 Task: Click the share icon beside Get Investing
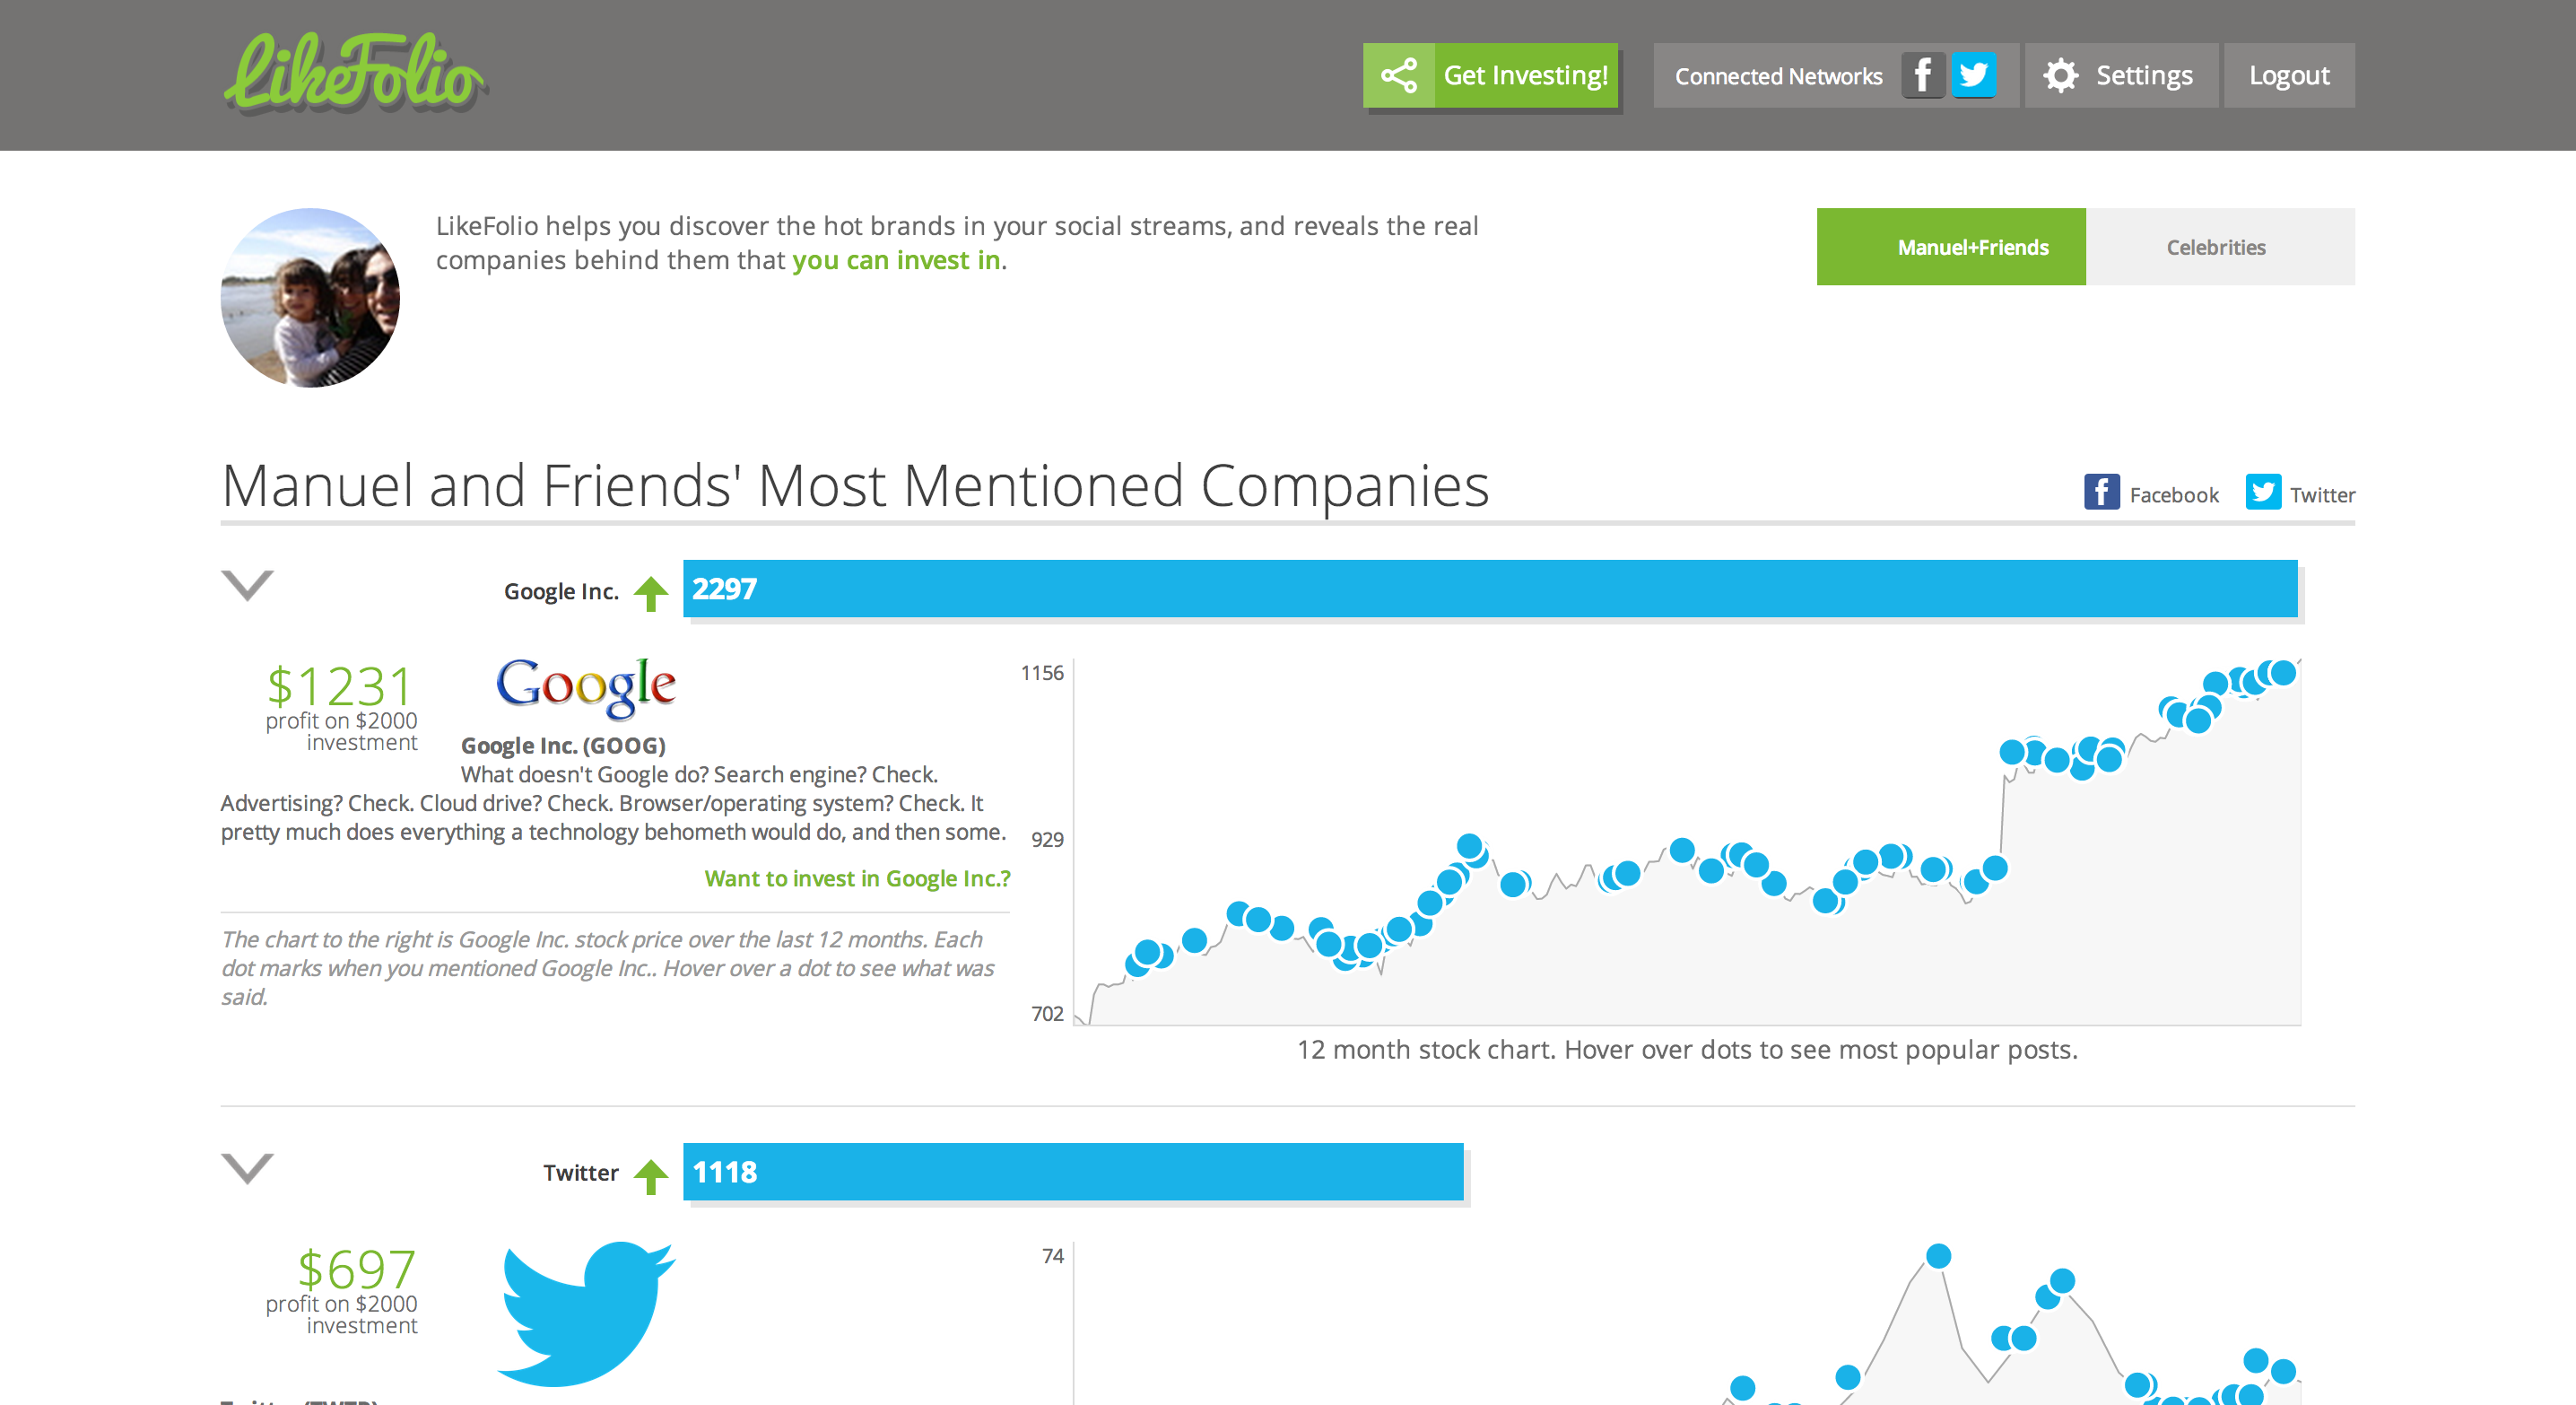1398,76
